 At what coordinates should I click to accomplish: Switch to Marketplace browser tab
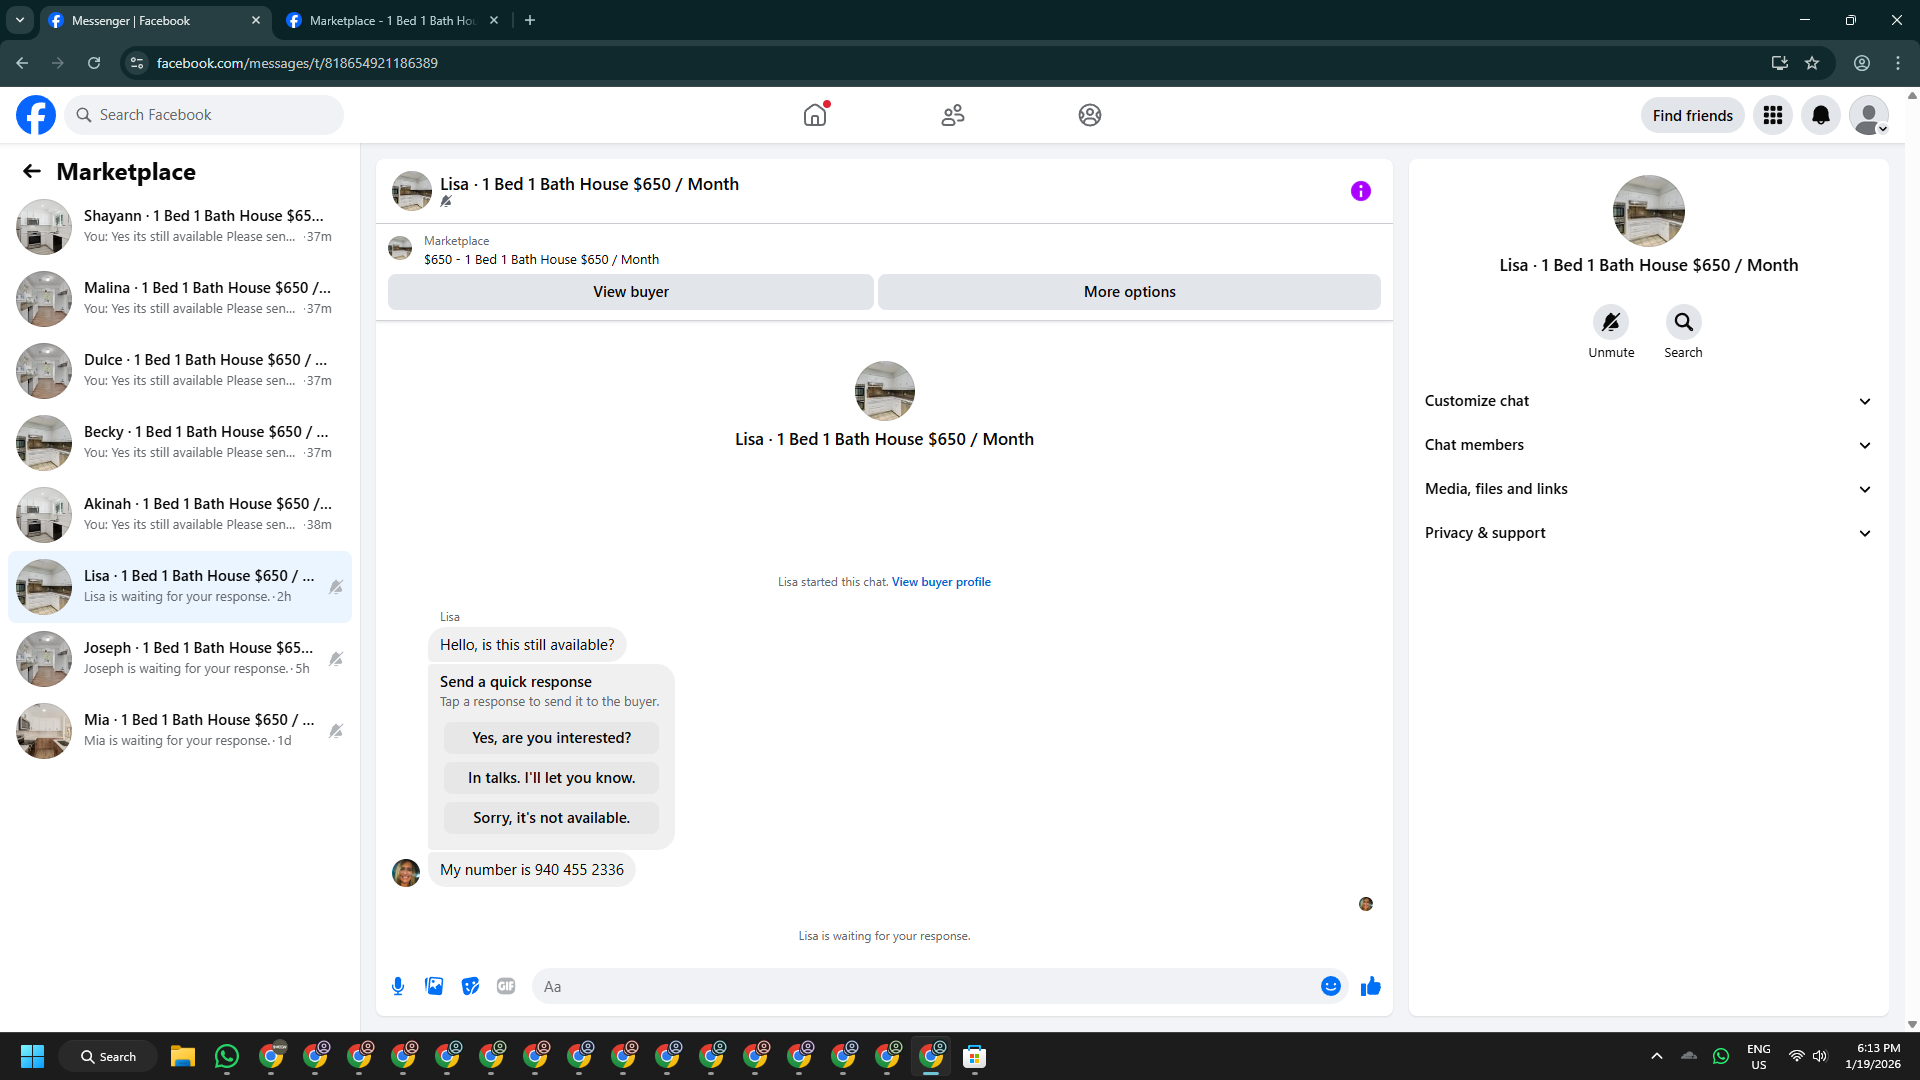391,20
